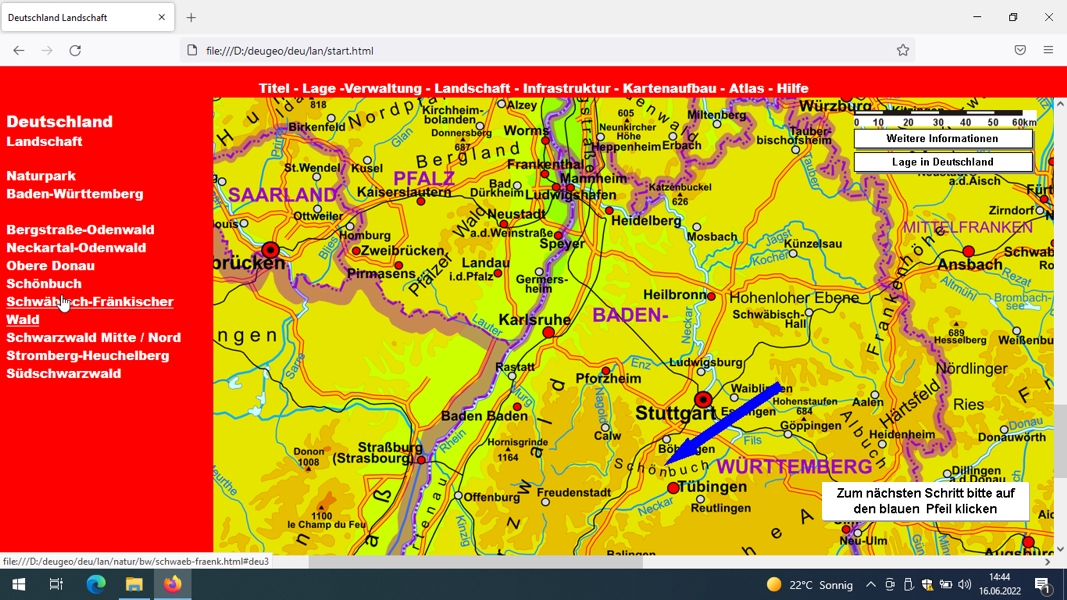1067x600 pixels.
Task: Click the horizontal scrollbar below the map
Action: tap(631, 562)
